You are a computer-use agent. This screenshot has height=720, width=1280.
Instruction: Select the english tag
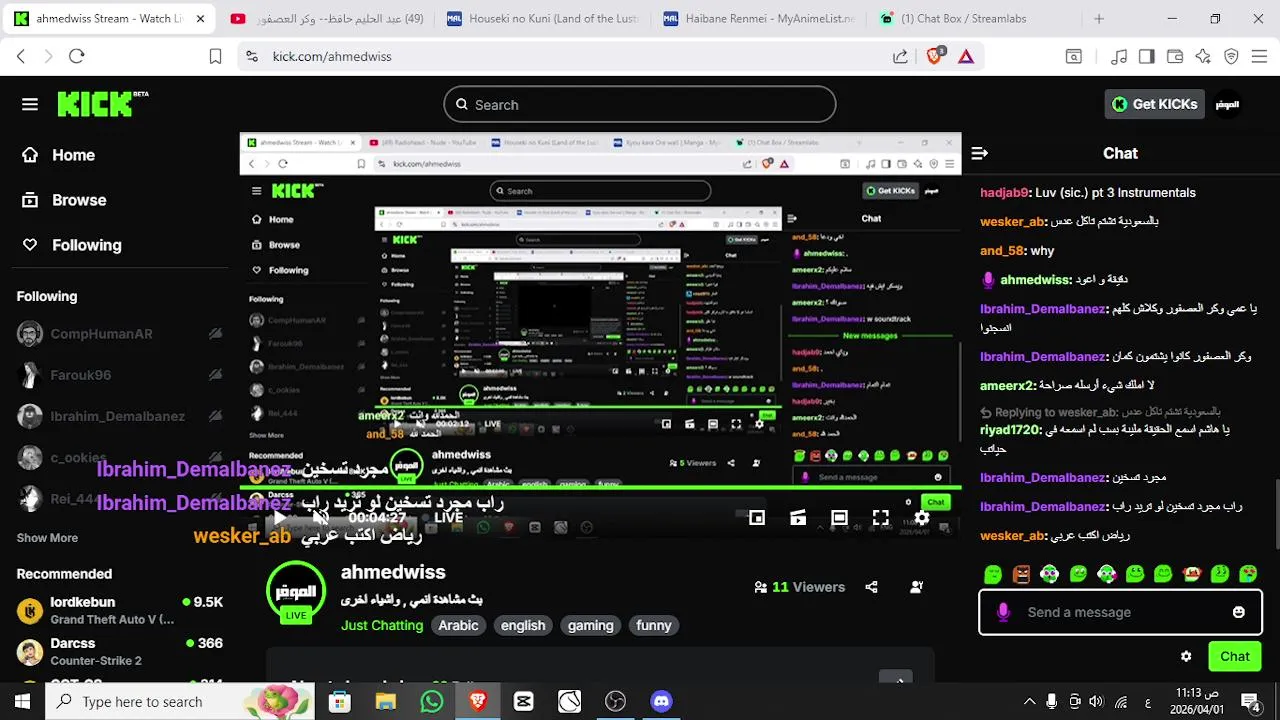coord(523,625)
